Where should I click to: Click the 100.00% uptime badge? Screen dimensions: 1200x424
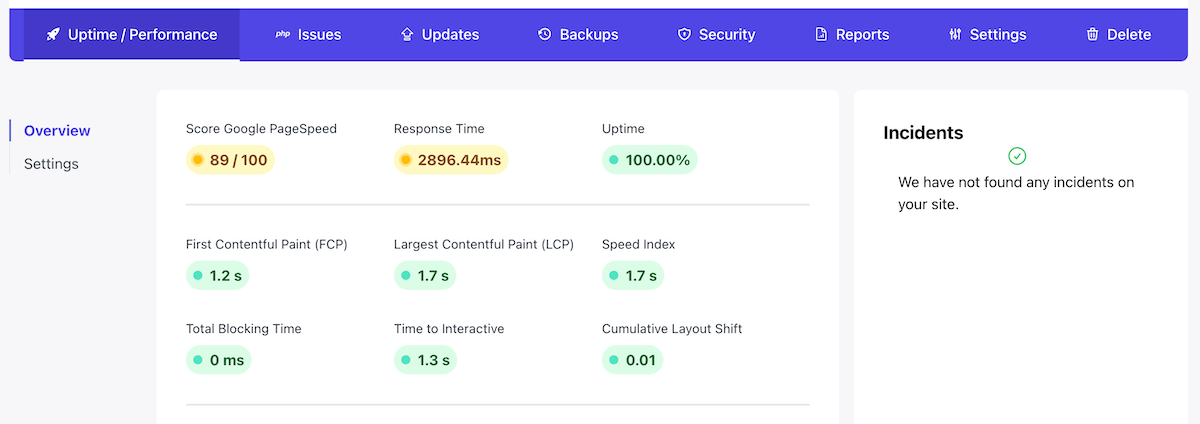coord(650,159)
